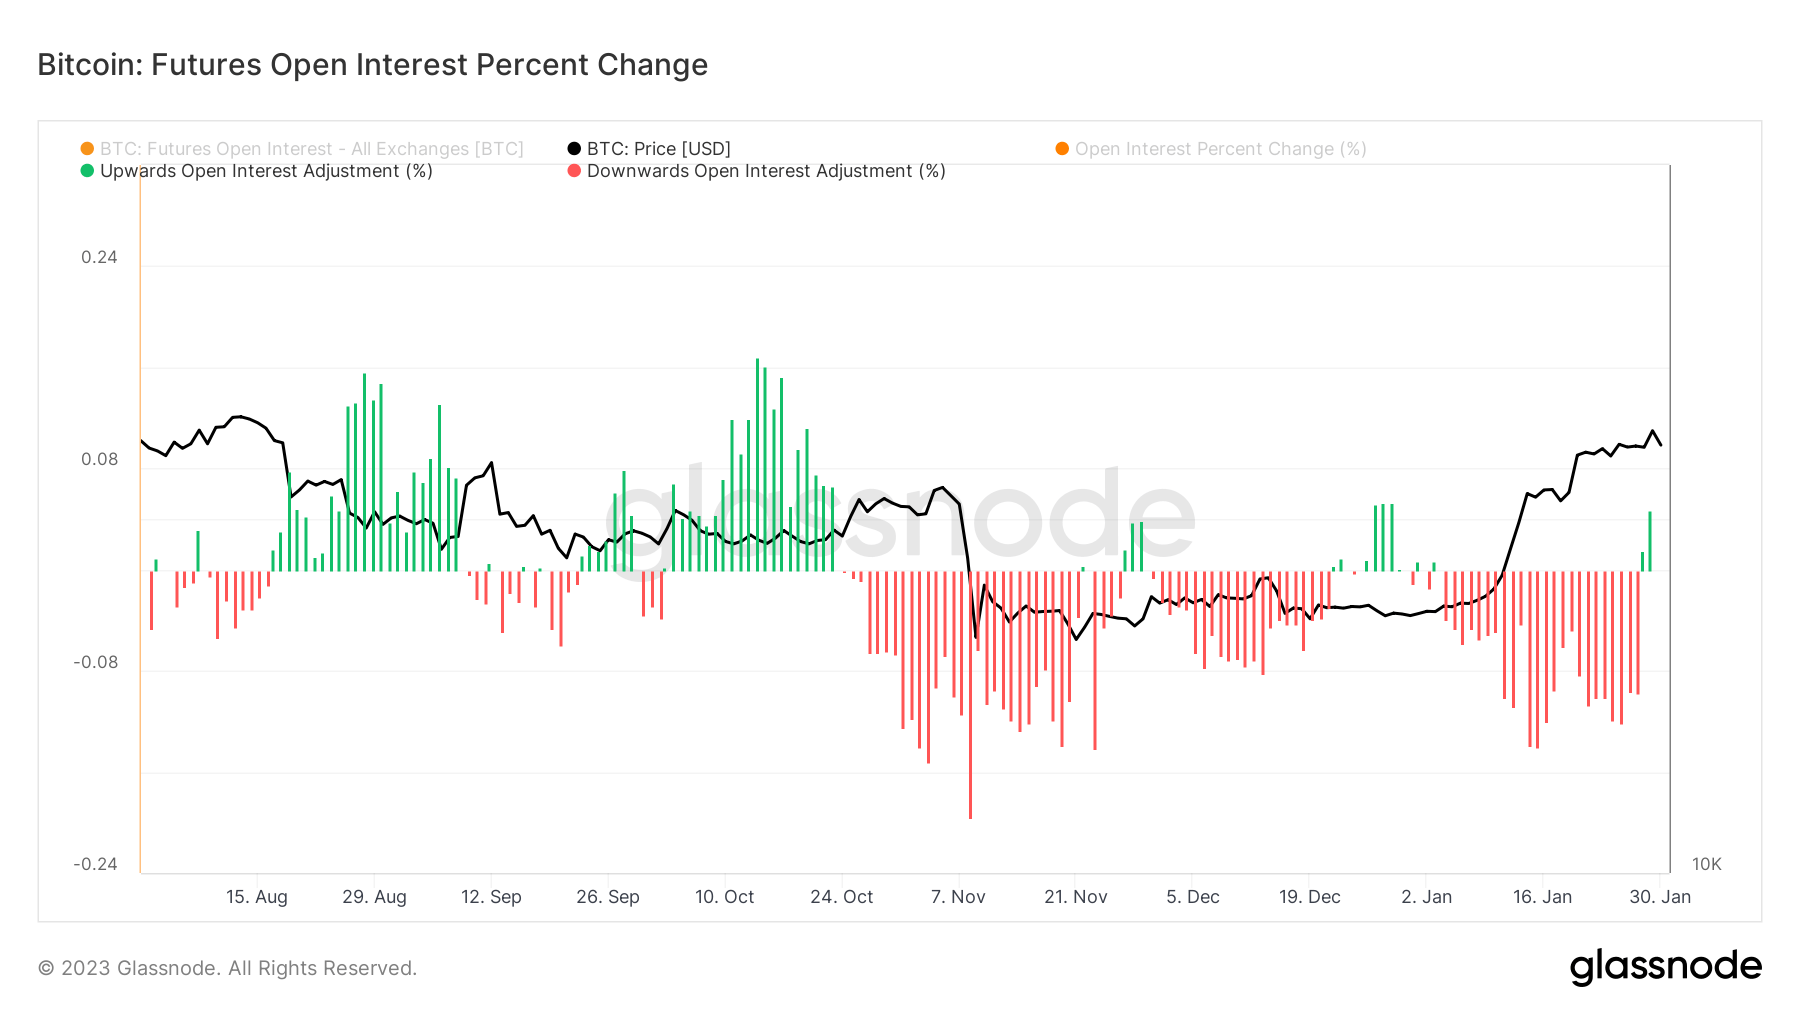Click the glassnode logo at bottom right
Viewport: 1800px width, 1013px height.
1665,967
